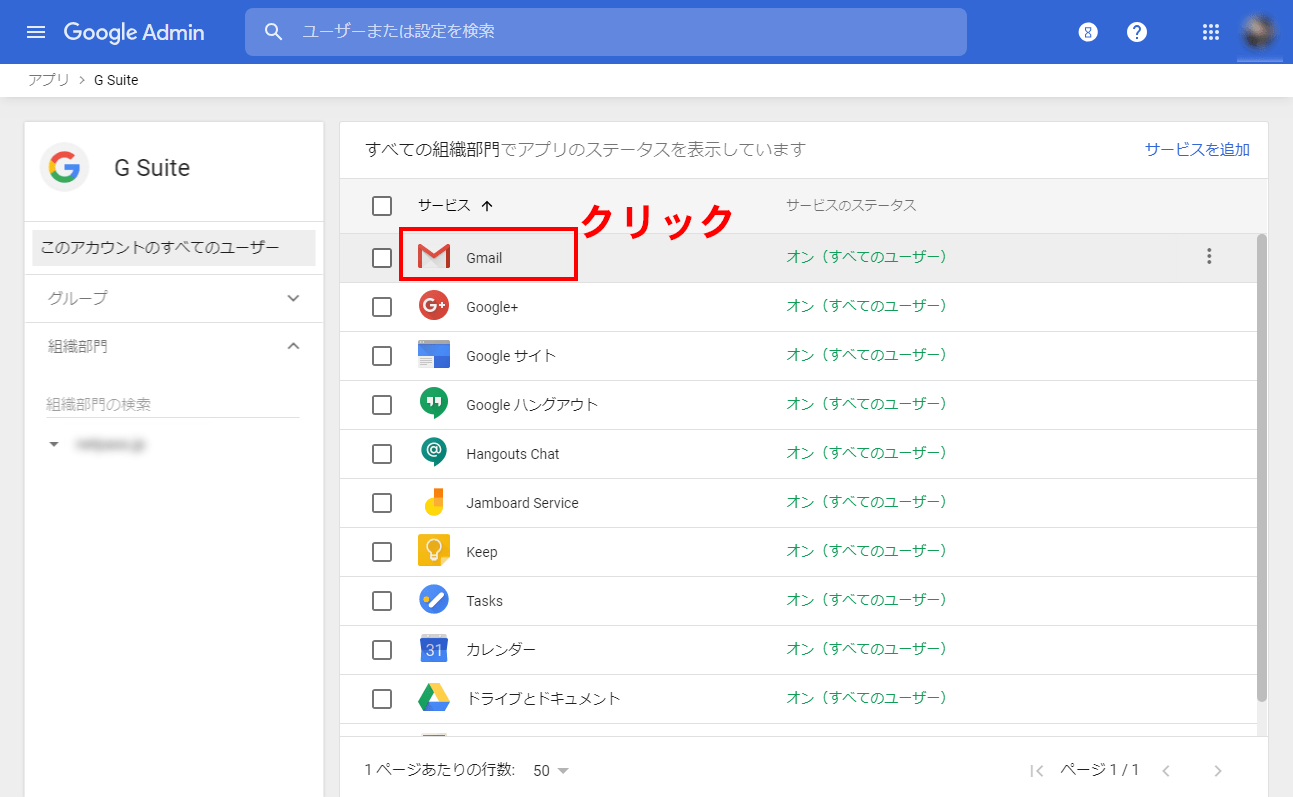Open rows per page 50 dropdown
Viewport: 1293px width, 797px height.
[x=551, y=770]
